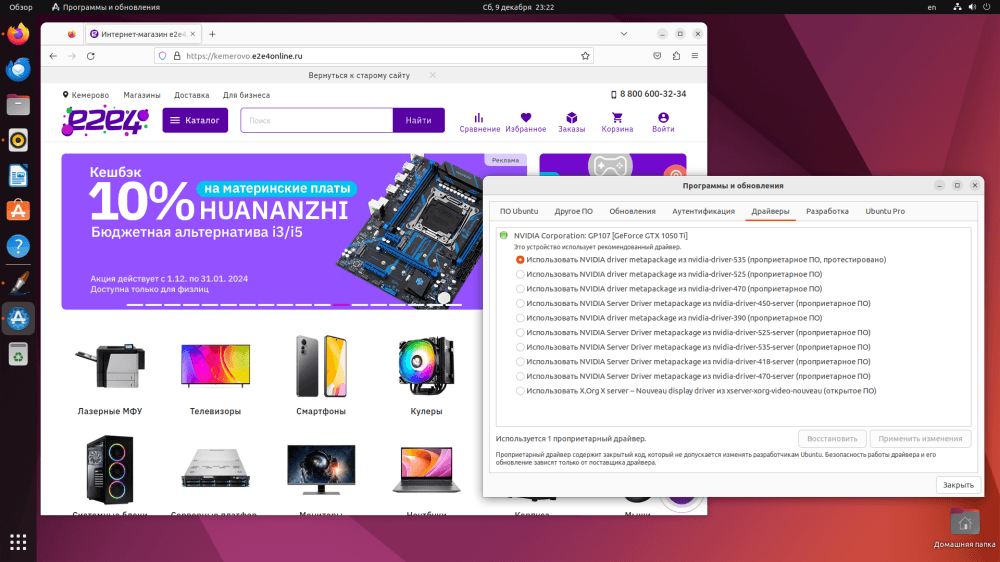This screenshot has height=562, width=1000.
Task: Open a new tab in Firefox
Action: [212, 34]
